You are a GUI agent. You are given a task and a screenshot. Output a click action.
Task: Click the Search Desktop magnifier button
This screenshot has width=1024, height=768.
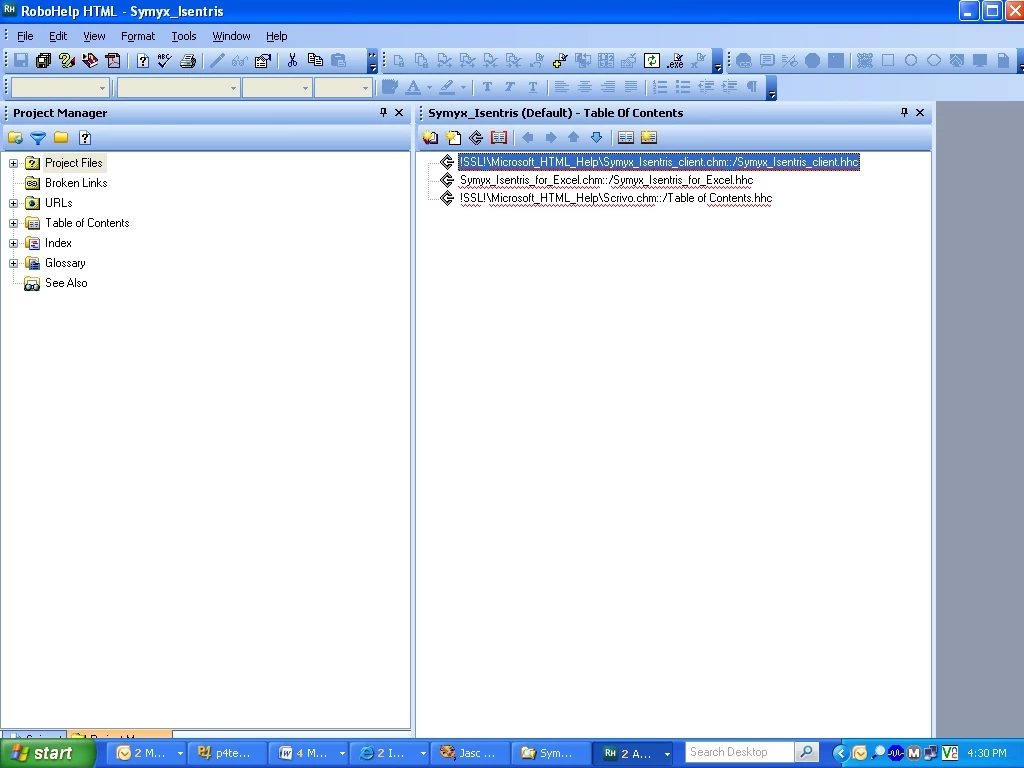pyautogui.click(x=806, y=752)
